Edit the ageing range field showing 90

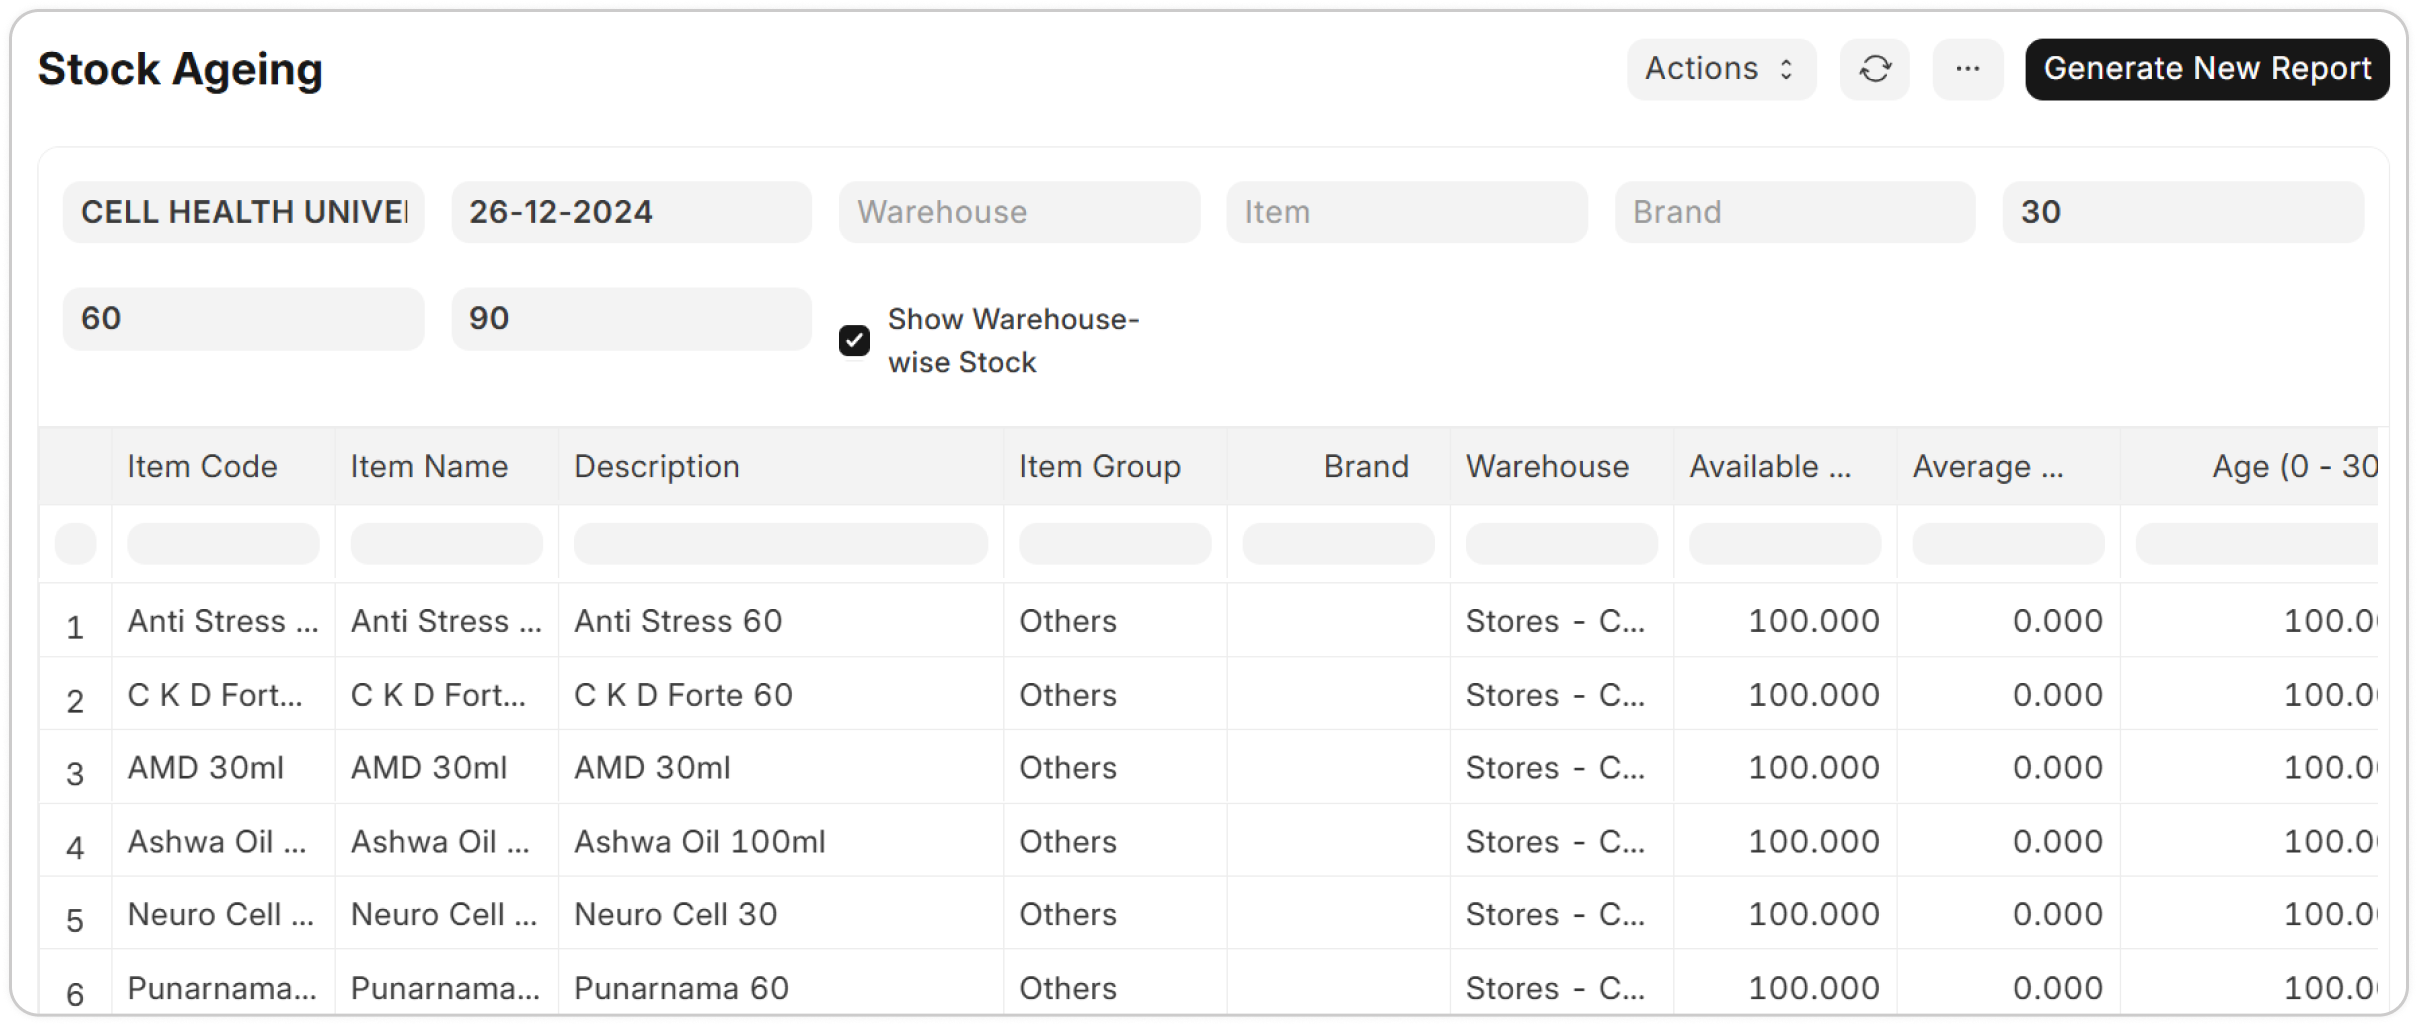click(631, 319)
